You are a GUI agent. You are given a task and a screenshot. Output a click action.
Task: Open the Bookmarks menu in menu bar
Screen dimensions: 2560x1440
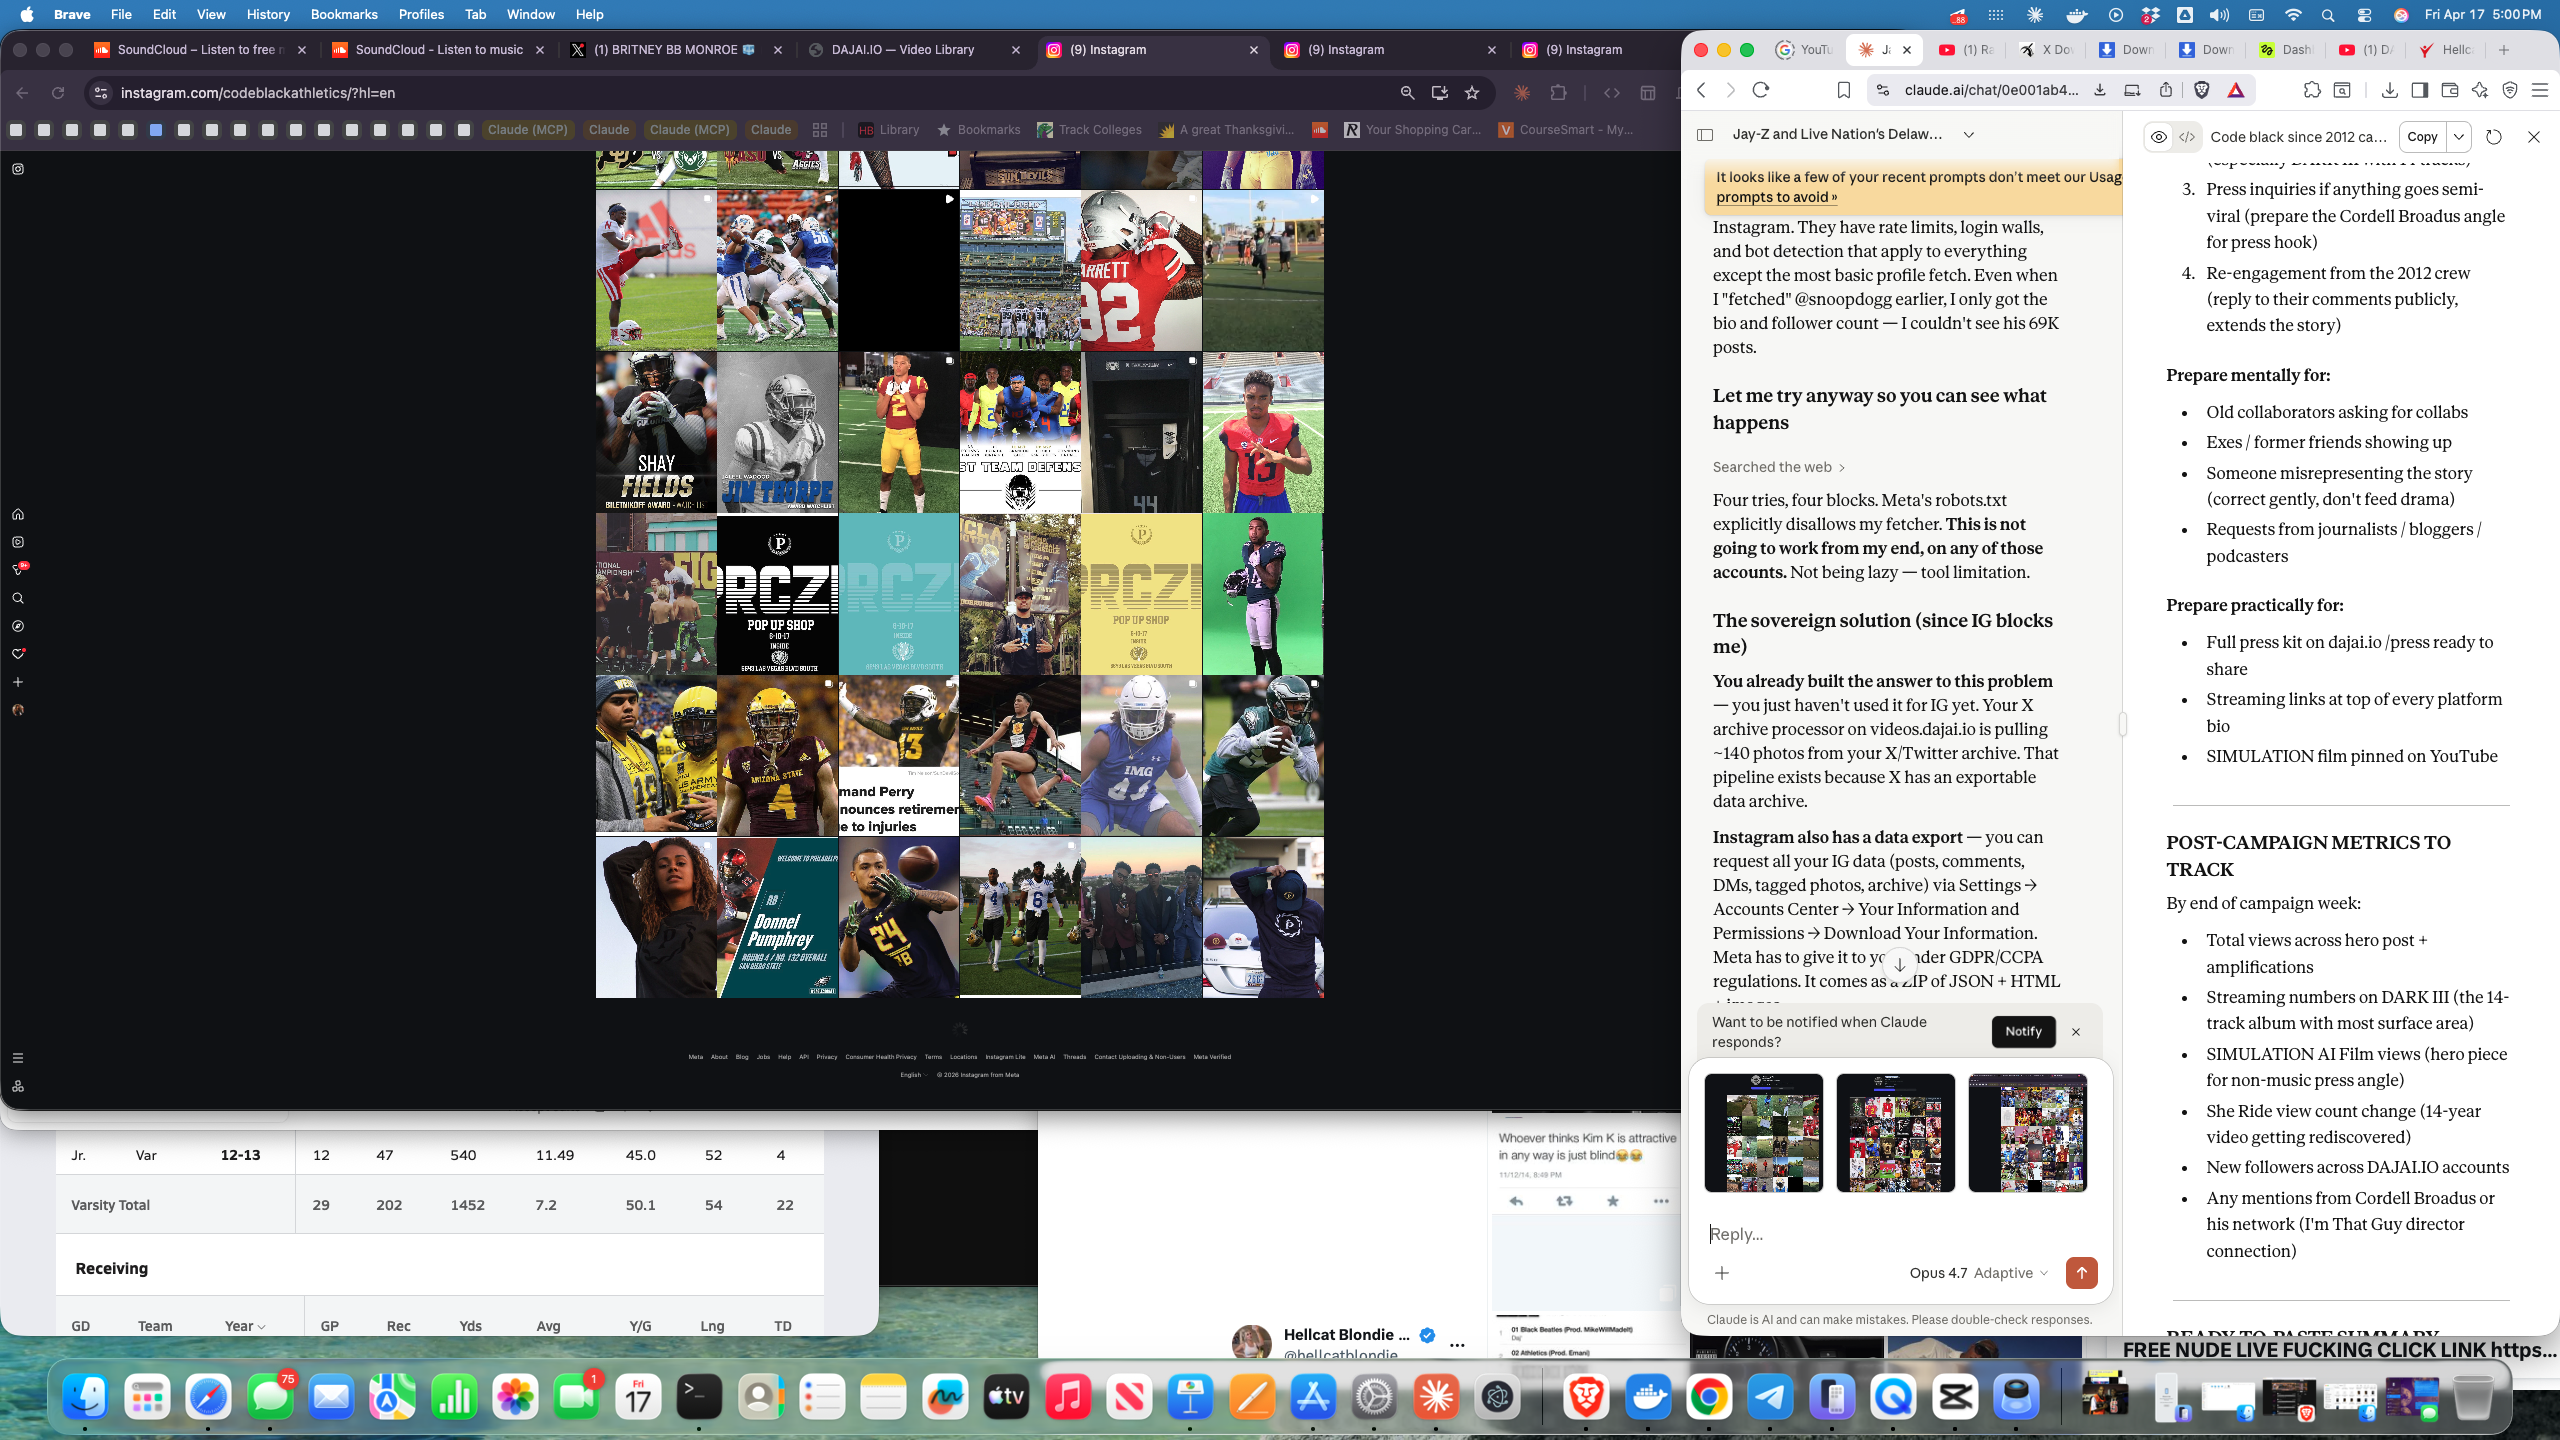coord(344,14)
